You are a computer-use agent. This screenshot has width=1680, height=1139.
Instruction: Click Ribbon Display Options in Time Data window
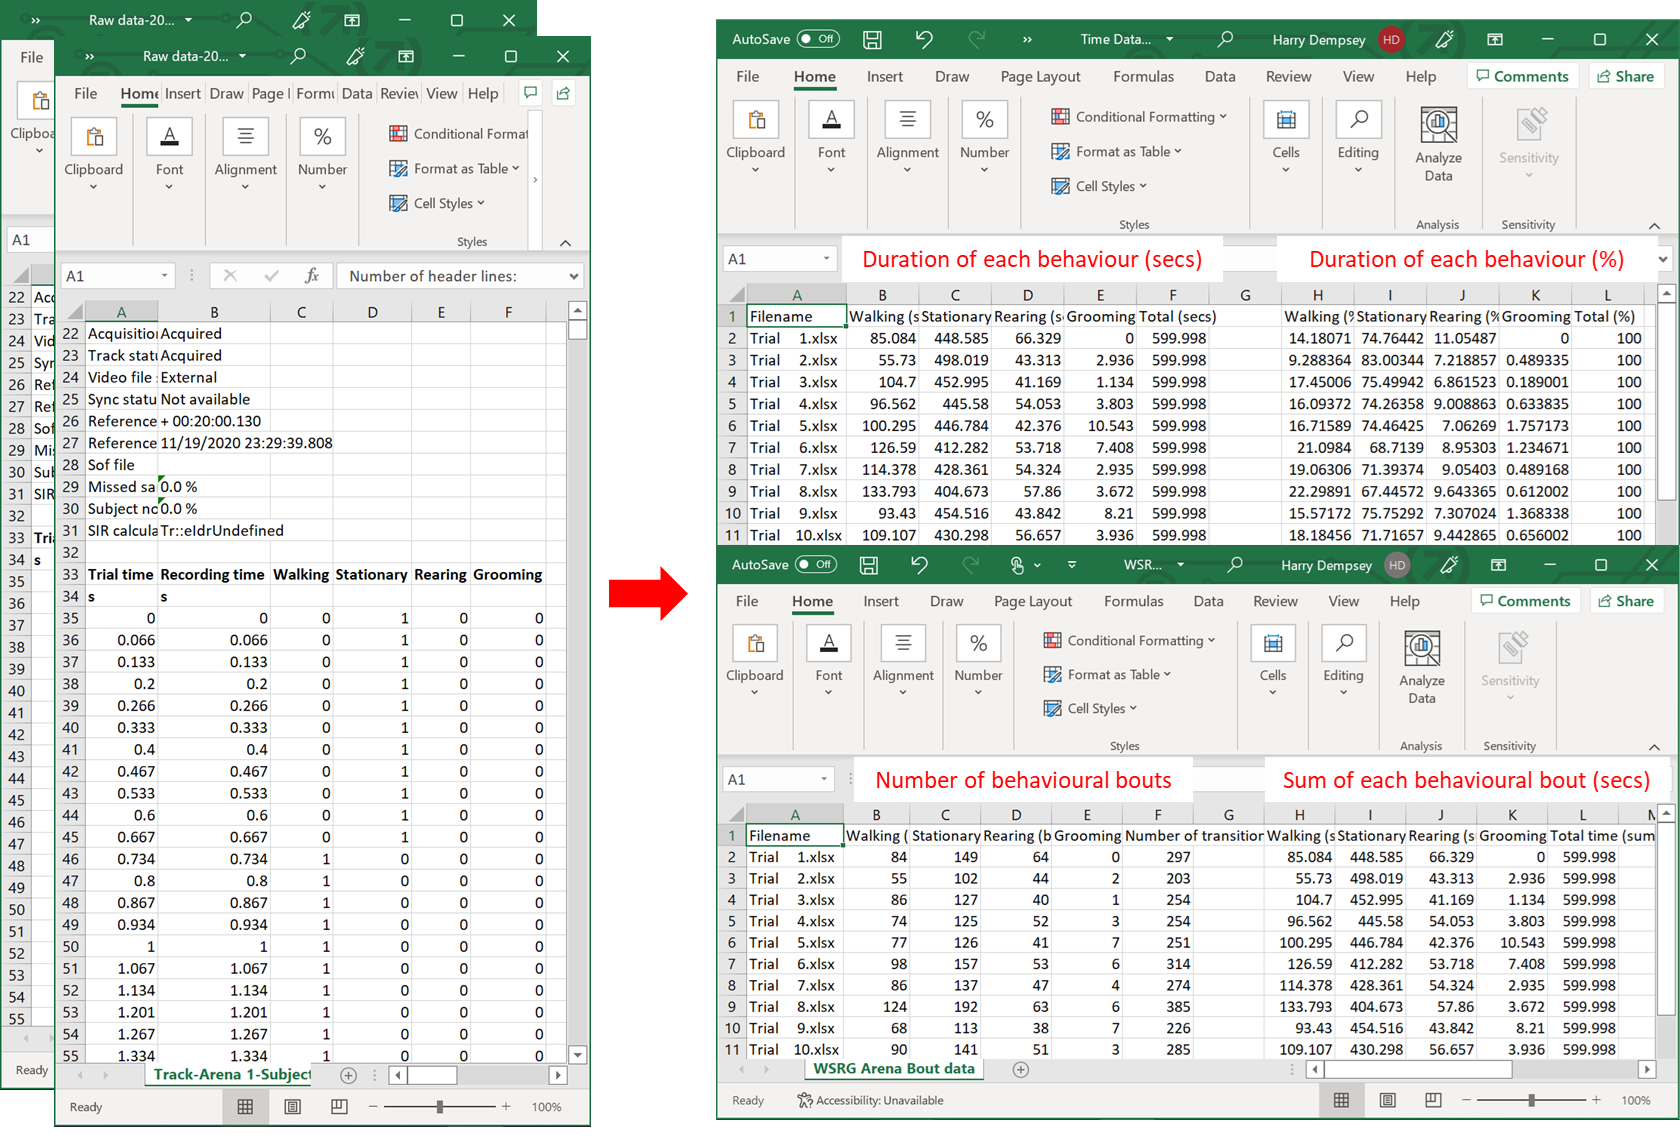1495,39
